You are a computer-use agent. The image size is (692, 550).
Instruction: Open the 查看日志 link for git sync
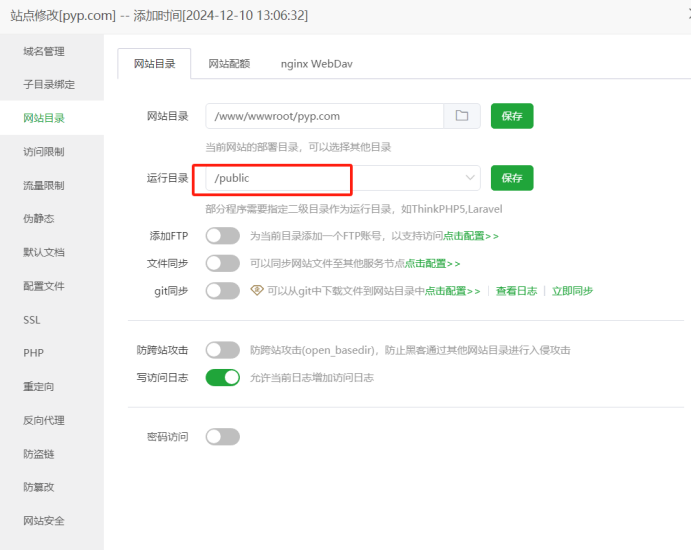click(x=516, y=291)
